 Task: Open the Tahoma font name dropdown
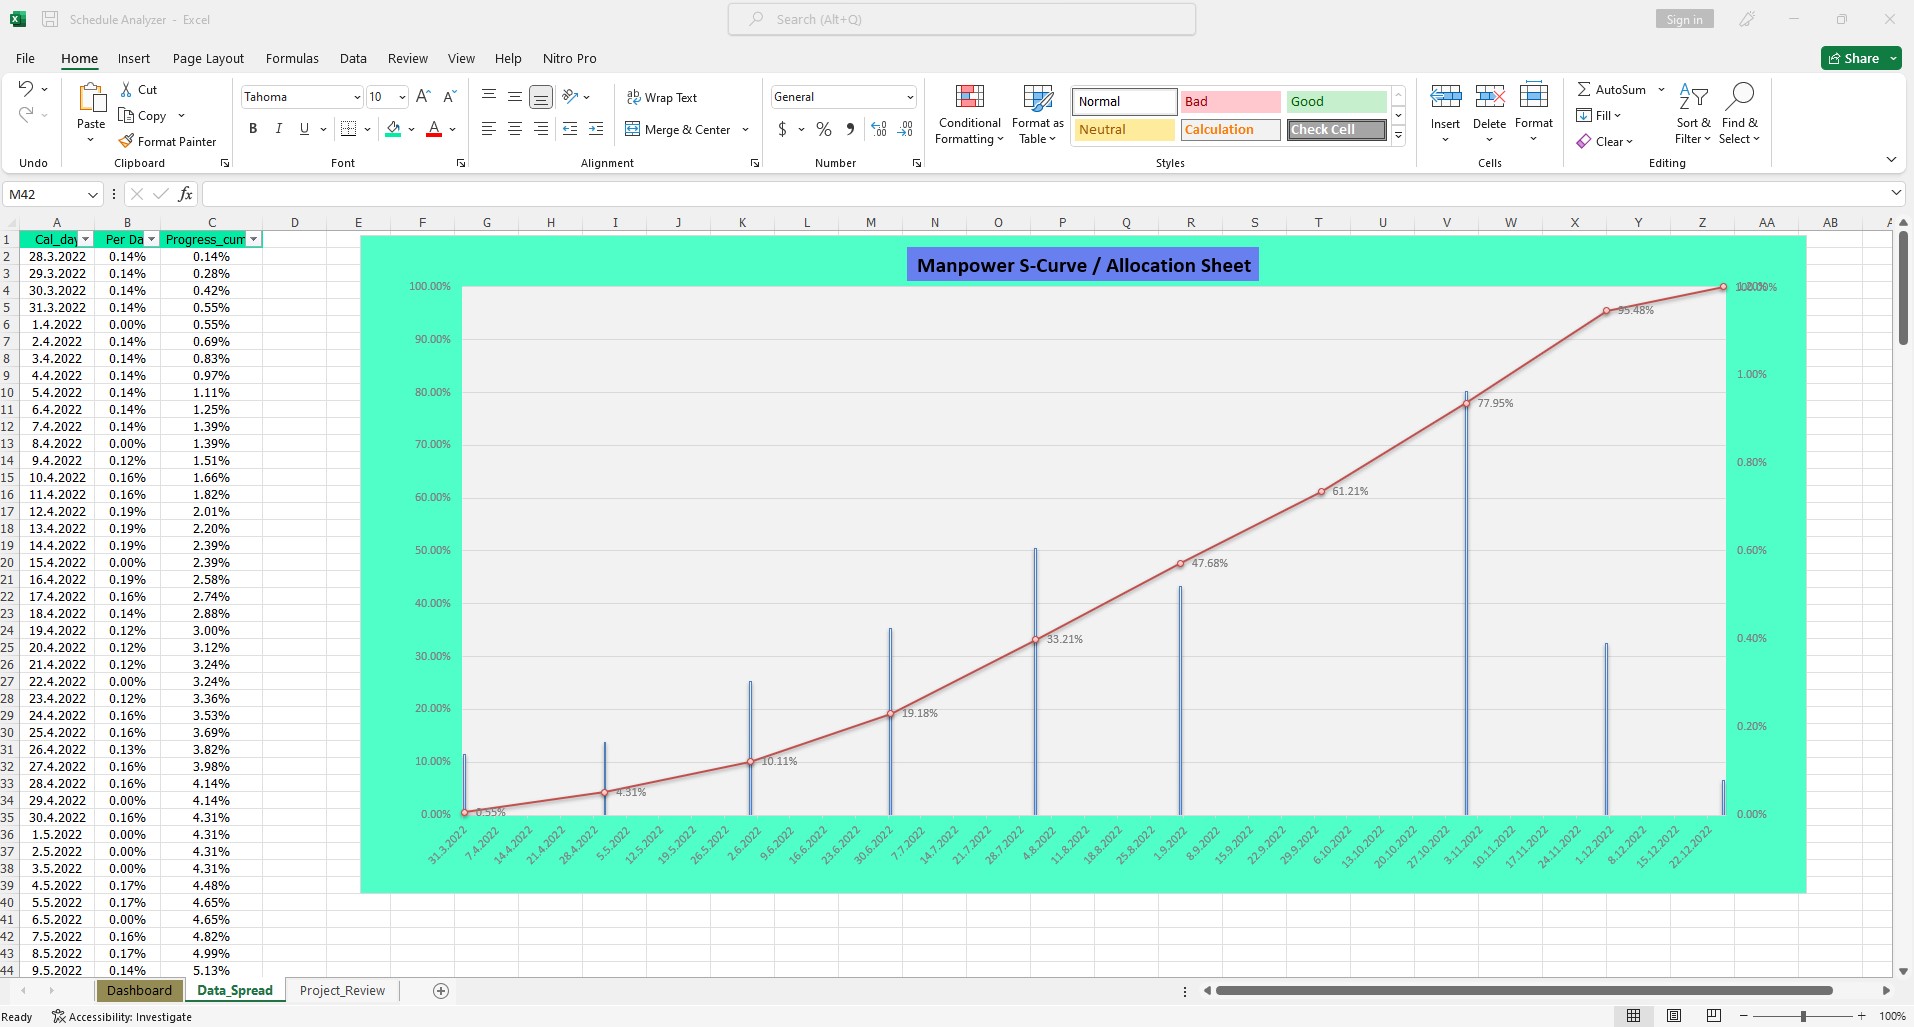tap(357, 97)
